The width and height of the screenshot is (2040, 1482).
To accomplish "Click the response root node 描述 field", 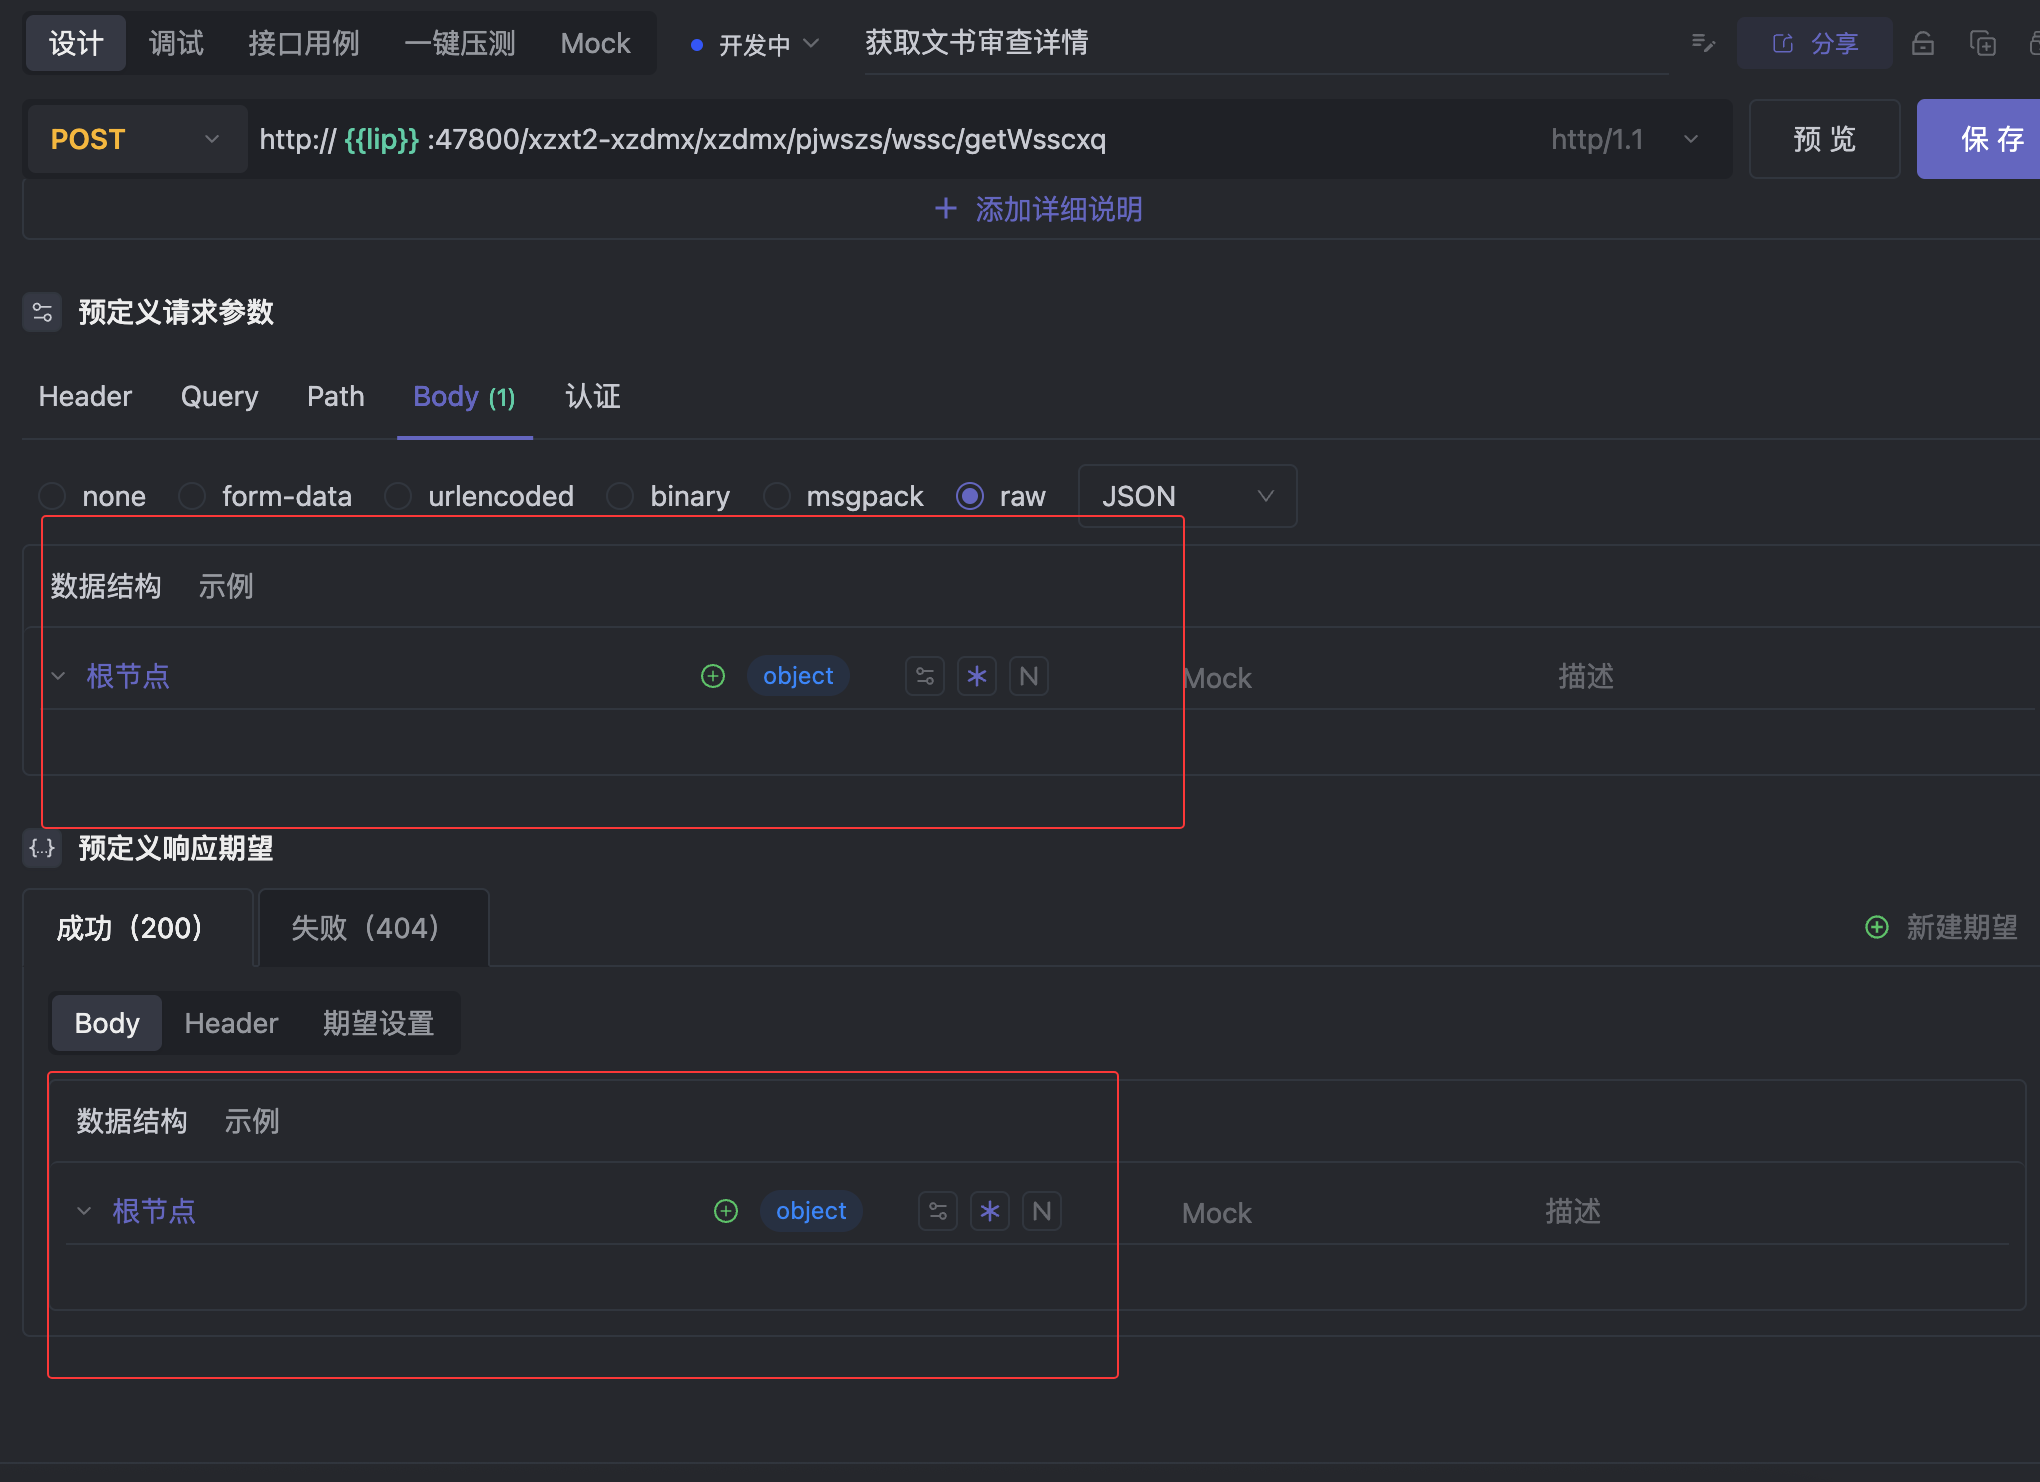I will tap(1573, 1211).
